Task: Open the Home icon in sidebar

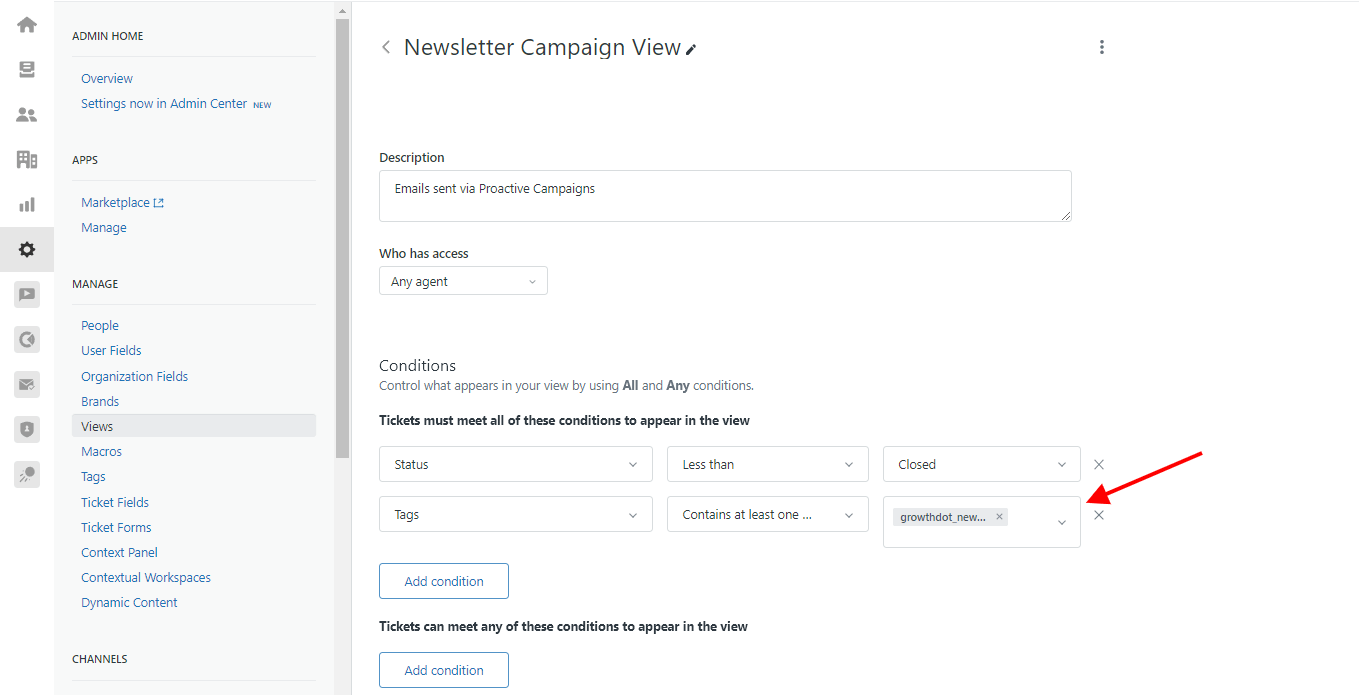Action: click(x=27, y=25)
